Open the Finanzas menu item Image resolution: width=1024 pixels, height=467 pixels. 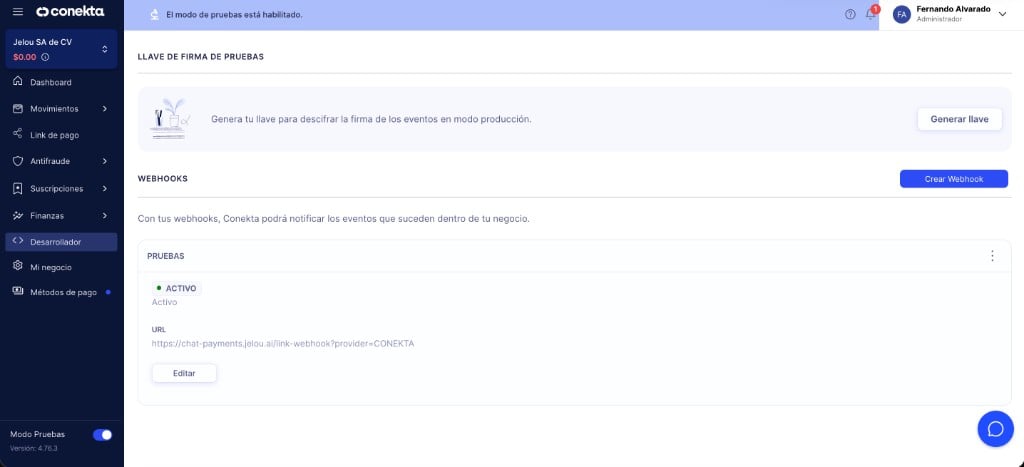pyautogui.click(x=61, y=215)
